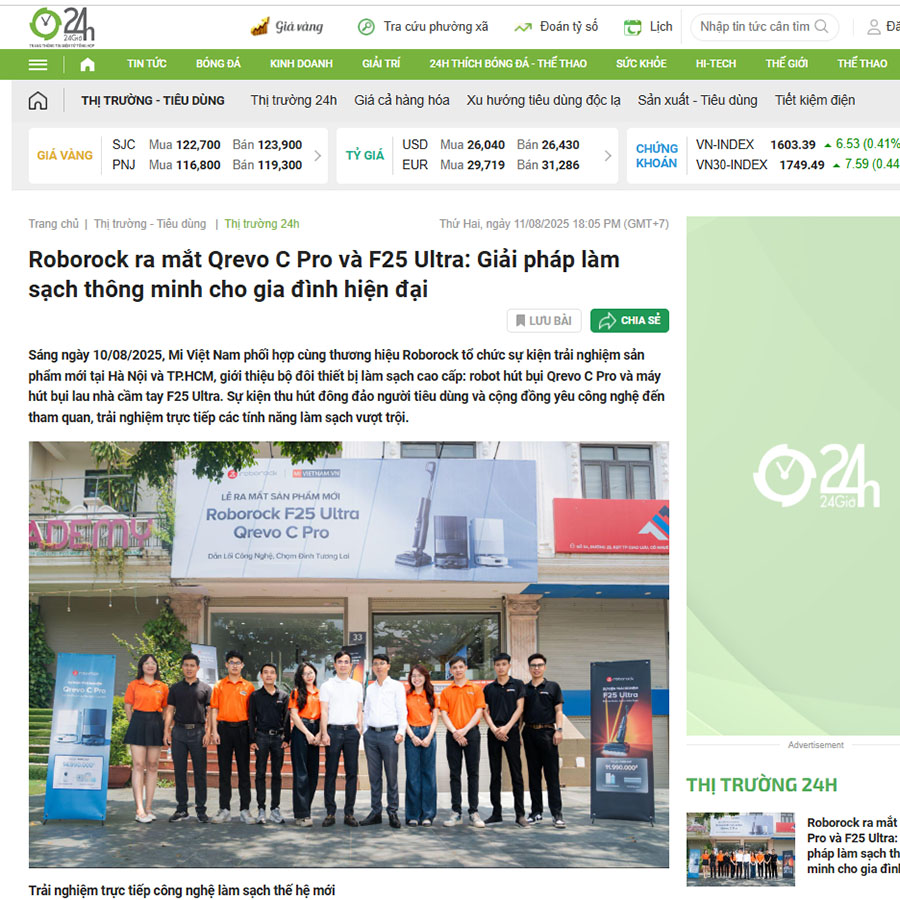This screenshot has width=900, height=900.
Task: Click the article headline about Roborock
Action: (x=324, y=274)
